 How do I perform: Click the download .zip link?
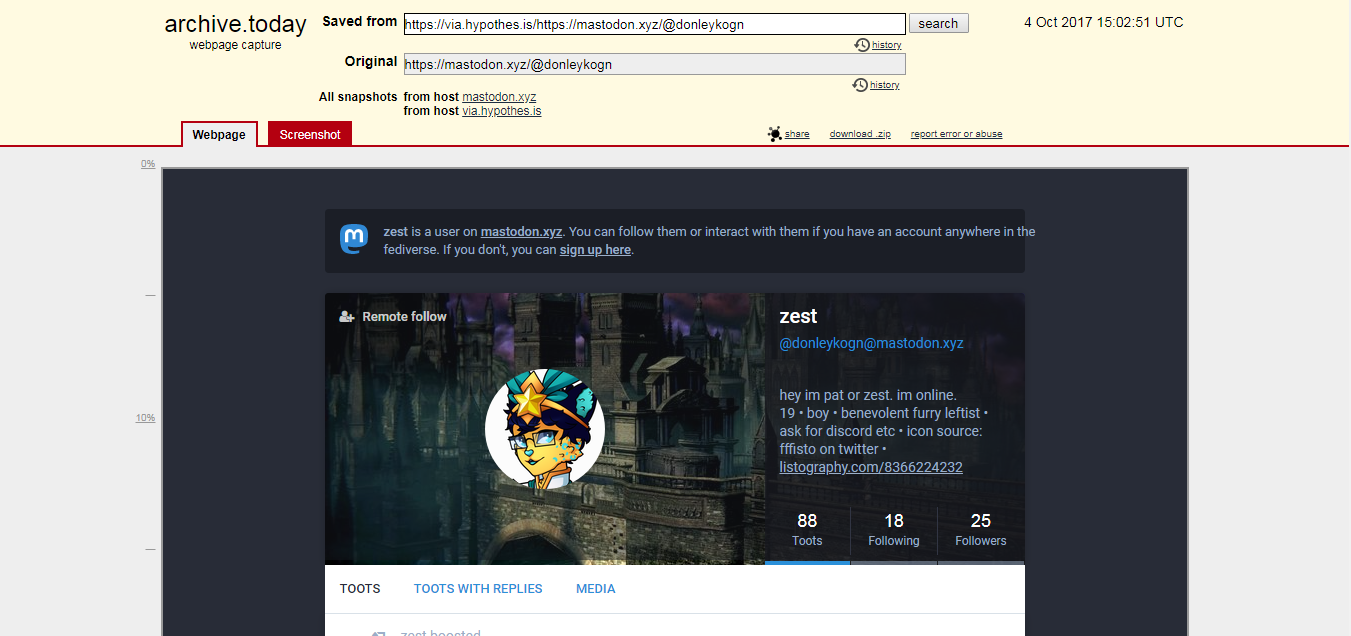pos(860,134)
